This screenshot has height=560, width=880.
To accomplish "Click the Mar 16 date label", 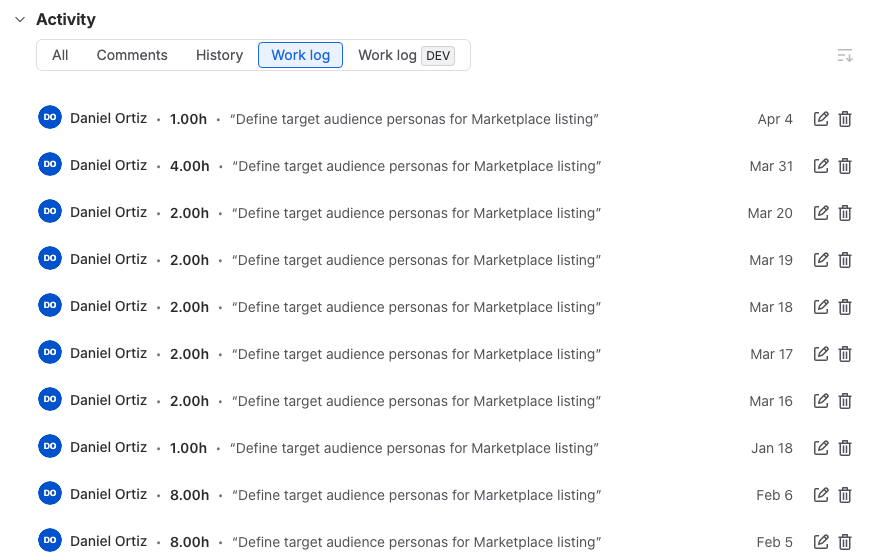I will 771,401.
